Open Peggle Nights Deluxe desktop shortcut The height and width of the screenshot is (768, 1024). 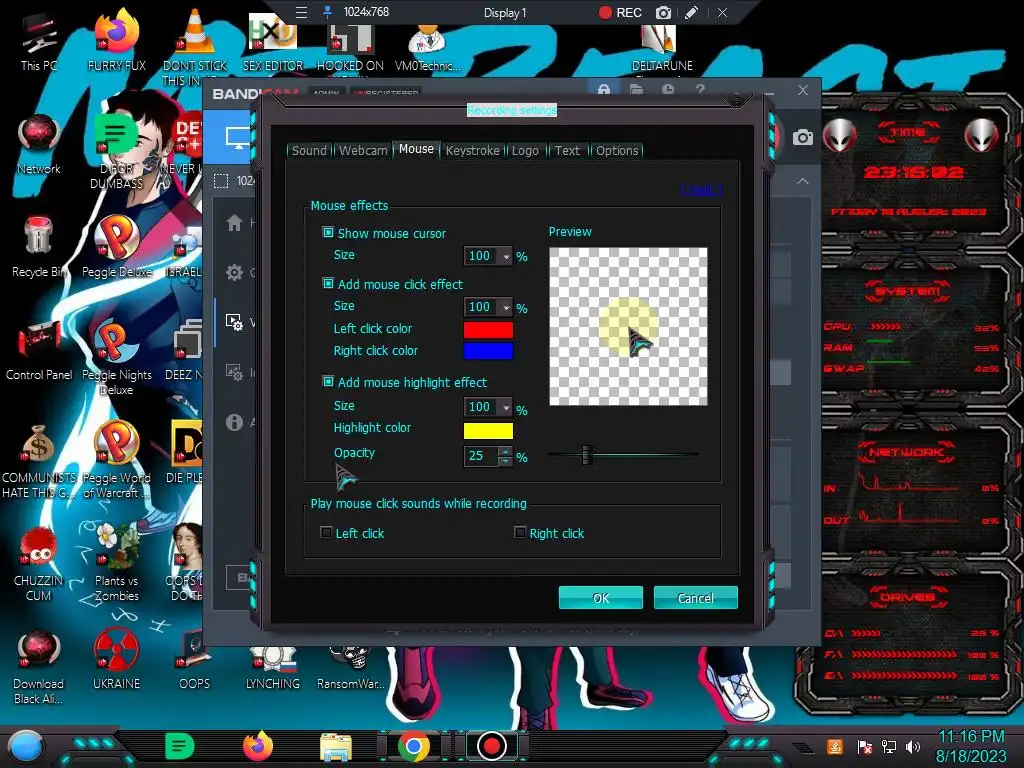(116, 358)
